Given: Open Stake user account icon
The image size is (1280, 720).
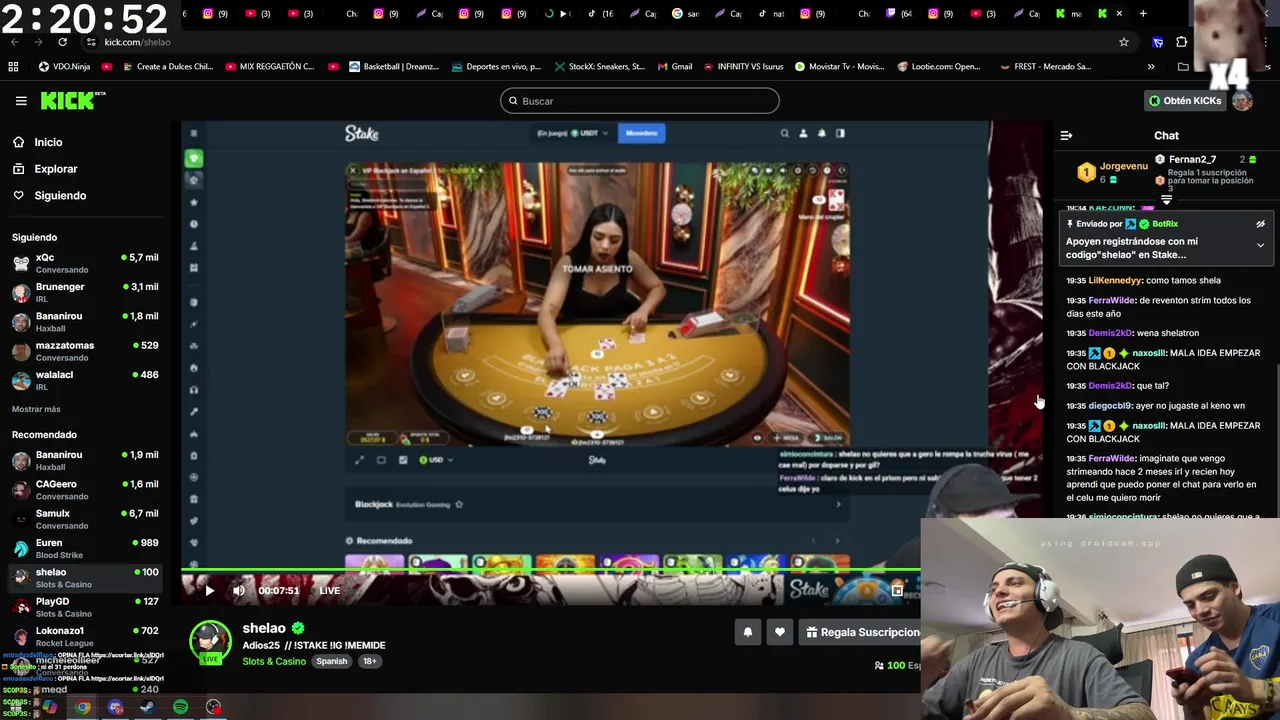Looking at the screenshot, I should point(803,133).
